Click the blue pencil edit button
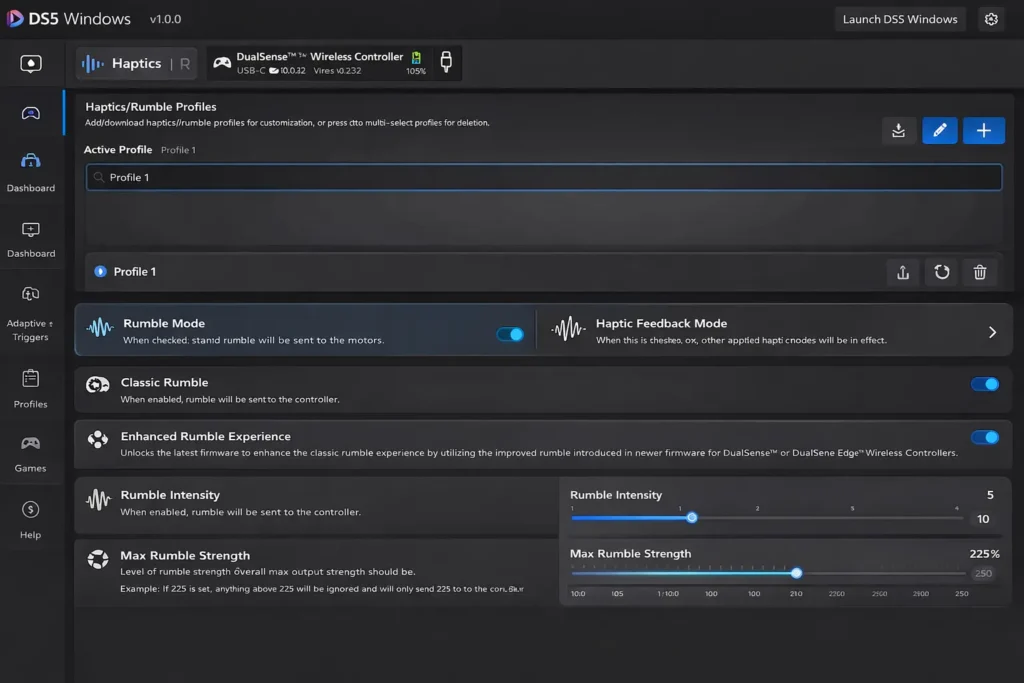The height and width of the screenshot is (683, 1024). [939, 130]
